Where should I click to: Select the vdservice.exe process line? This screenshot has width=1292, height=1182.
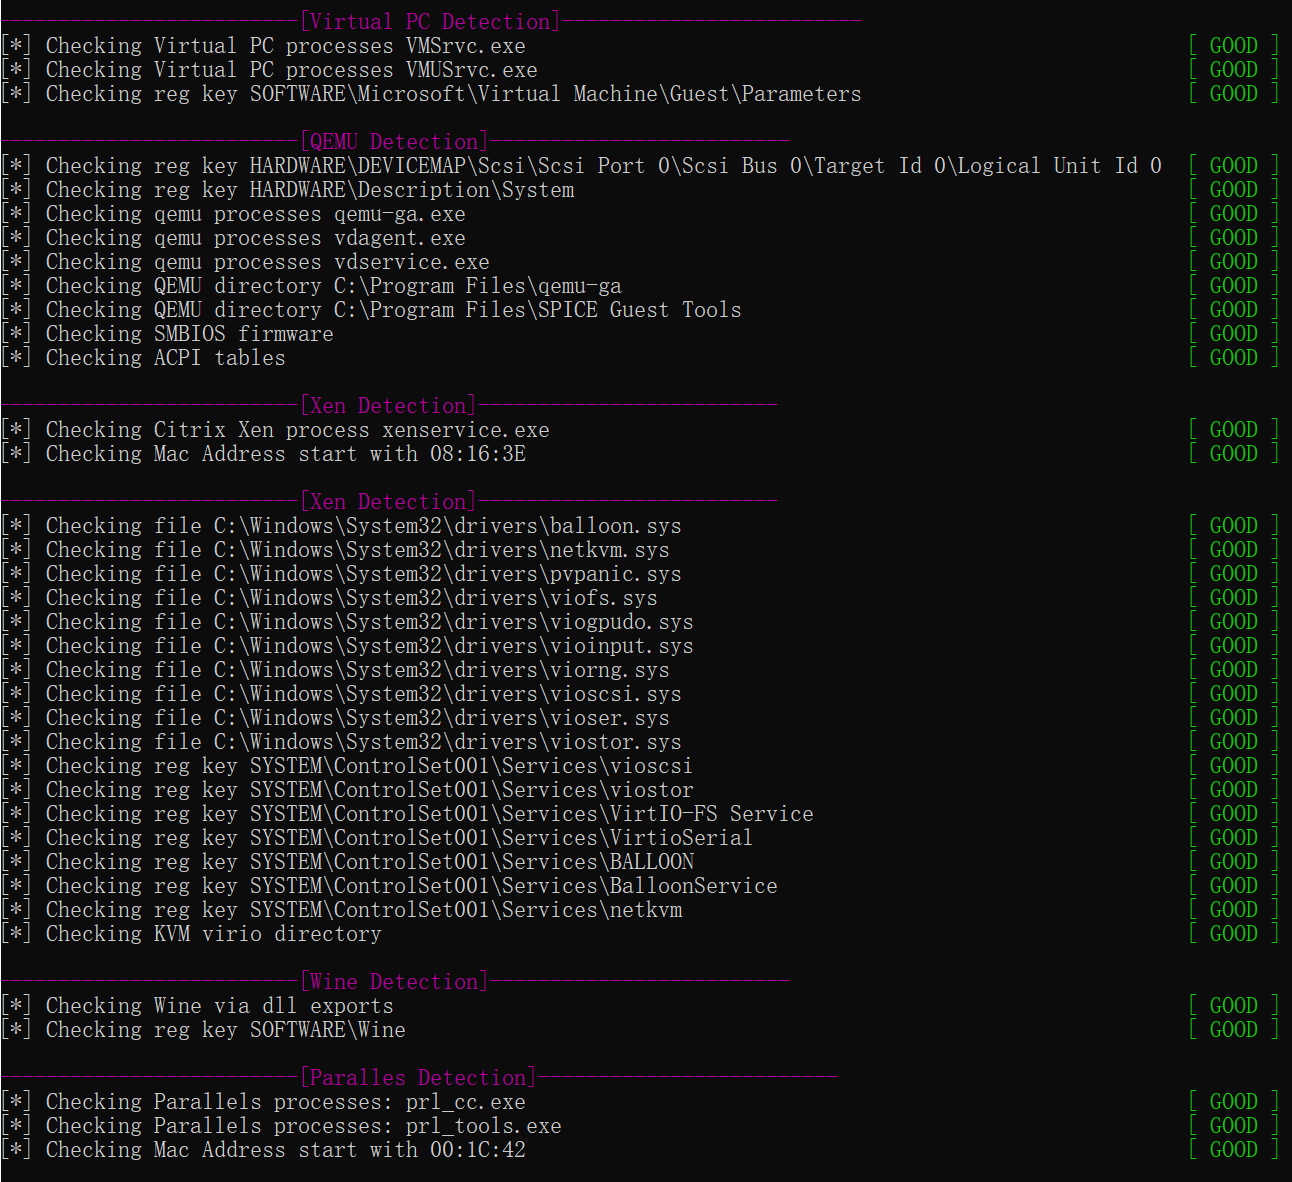[245, 262]
